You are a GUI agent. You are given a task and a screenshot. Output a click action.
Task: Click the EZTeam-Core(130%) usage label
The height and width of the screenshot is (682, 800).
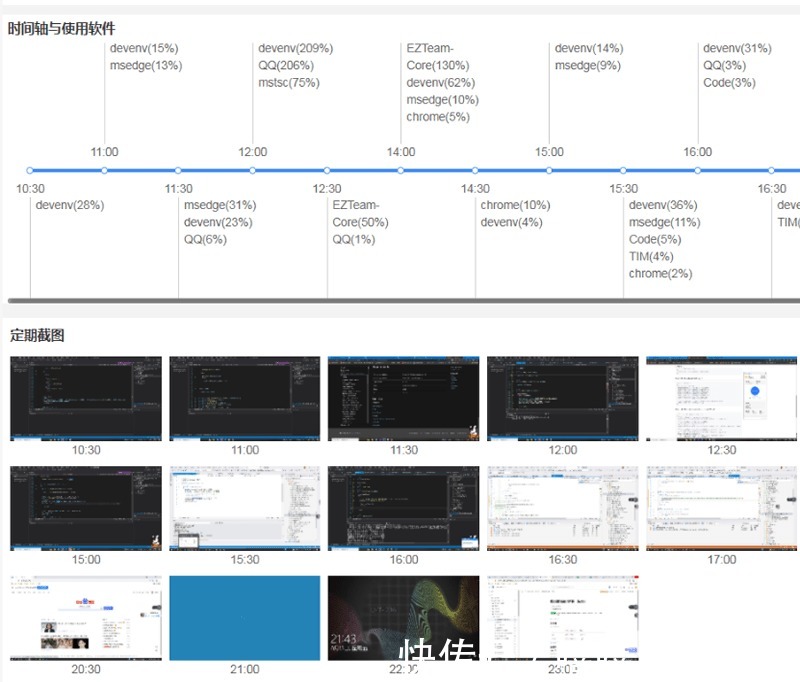438,57
